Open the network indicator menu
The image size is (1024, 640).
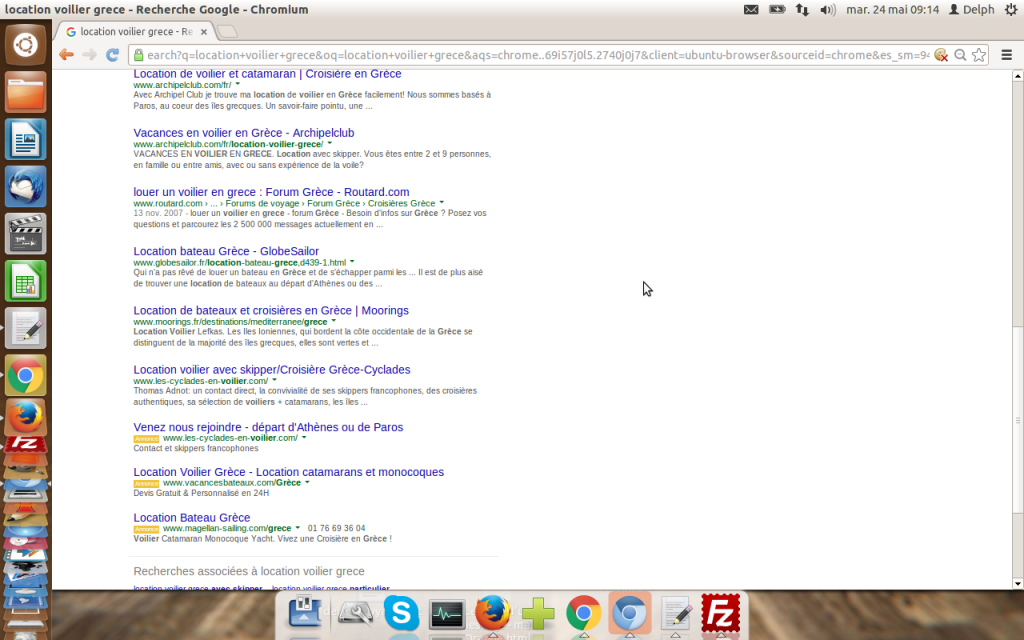click(x=802, y=10)
